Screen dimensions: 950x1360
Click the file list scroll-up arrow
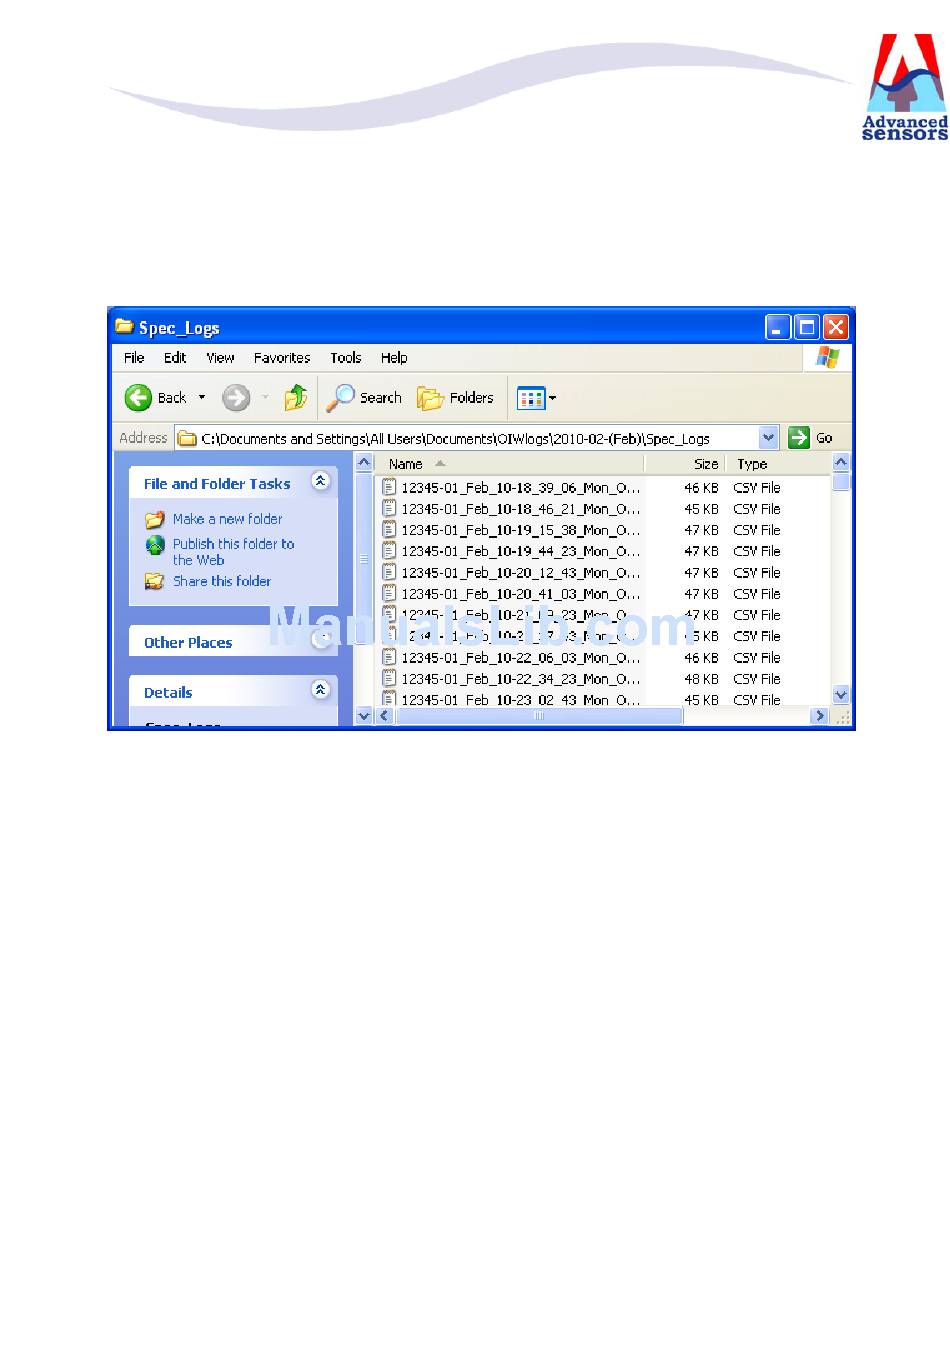(x=841, y=462)
